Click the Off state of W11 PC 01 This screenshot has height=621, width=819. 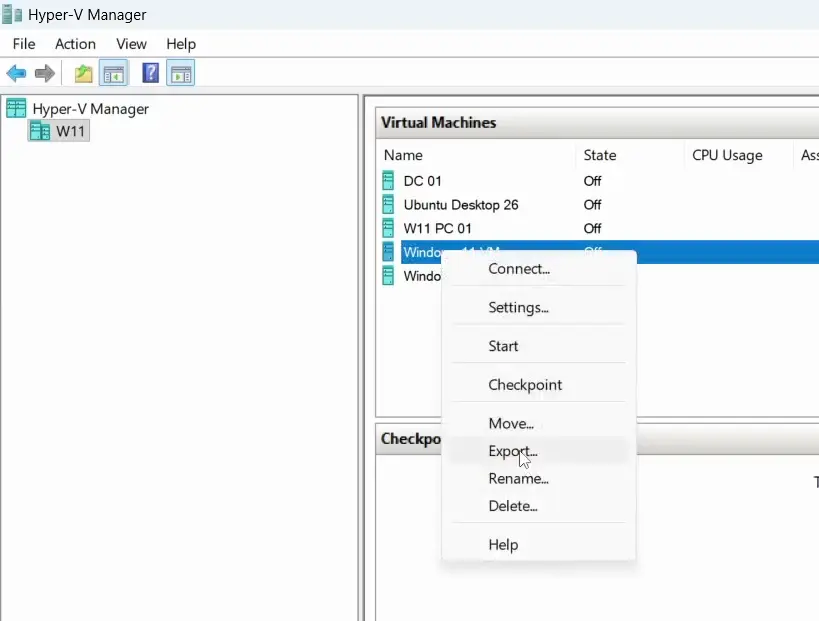pyautogui.click(x=592, y=228)
